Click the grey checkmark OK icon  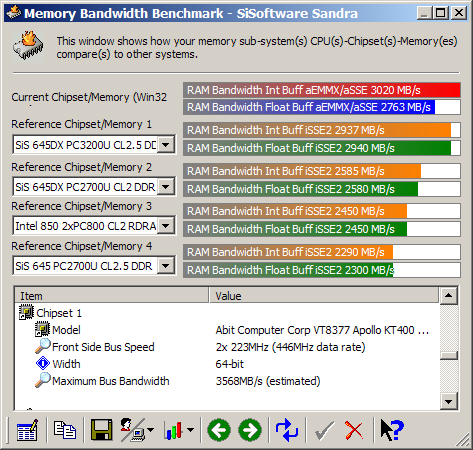[x=324, y=431]
